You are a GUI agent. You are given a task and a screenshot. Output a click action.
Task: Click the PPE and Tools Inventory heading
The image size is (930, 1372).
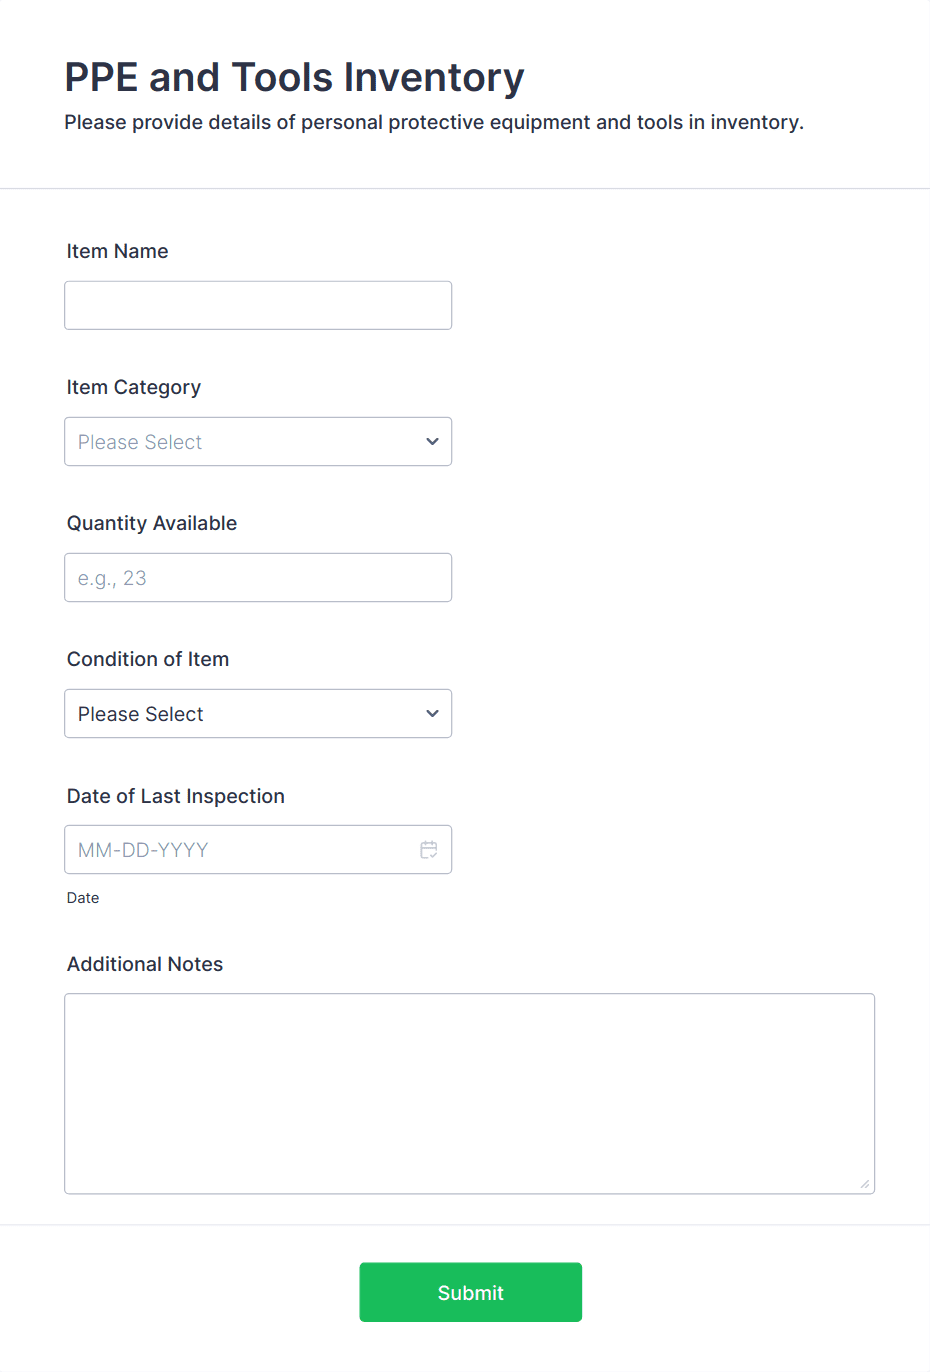(294, 77)
